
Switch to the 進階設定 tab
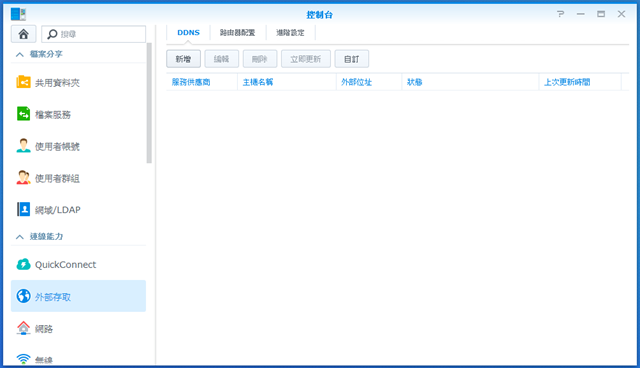(290, 33)
